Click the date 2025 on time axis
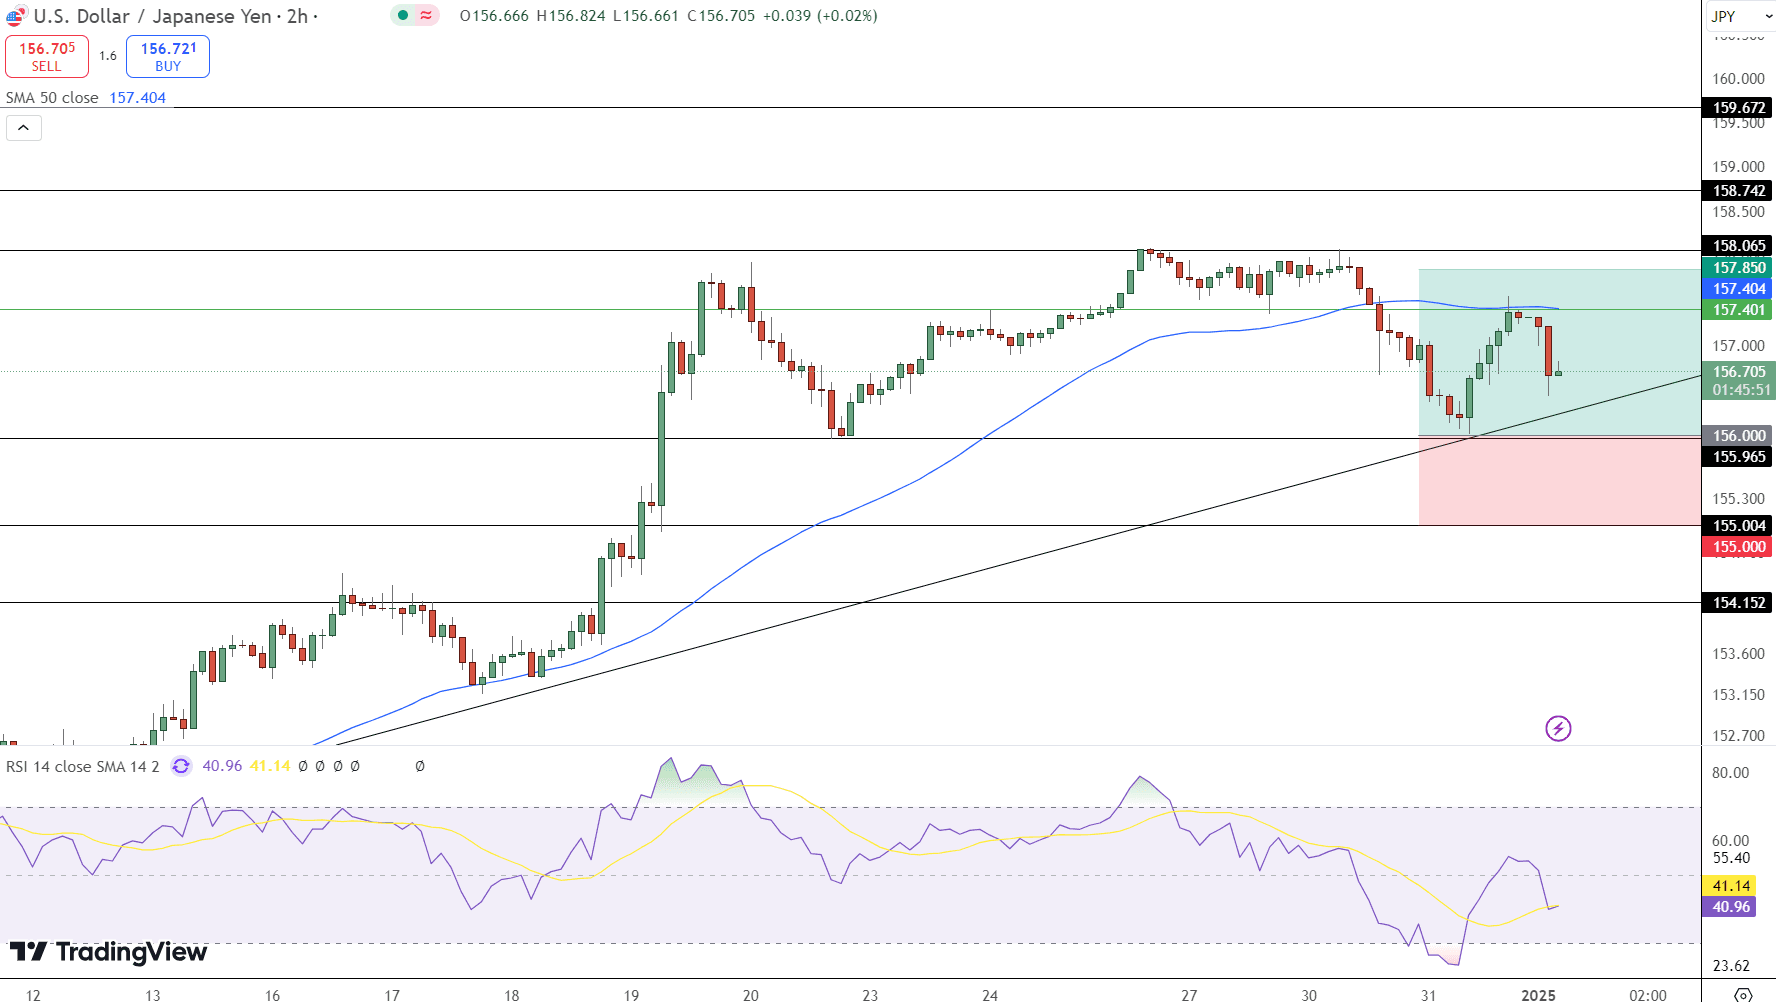The width and height of the screenshot is (1776, 1002). (1538, 995)
